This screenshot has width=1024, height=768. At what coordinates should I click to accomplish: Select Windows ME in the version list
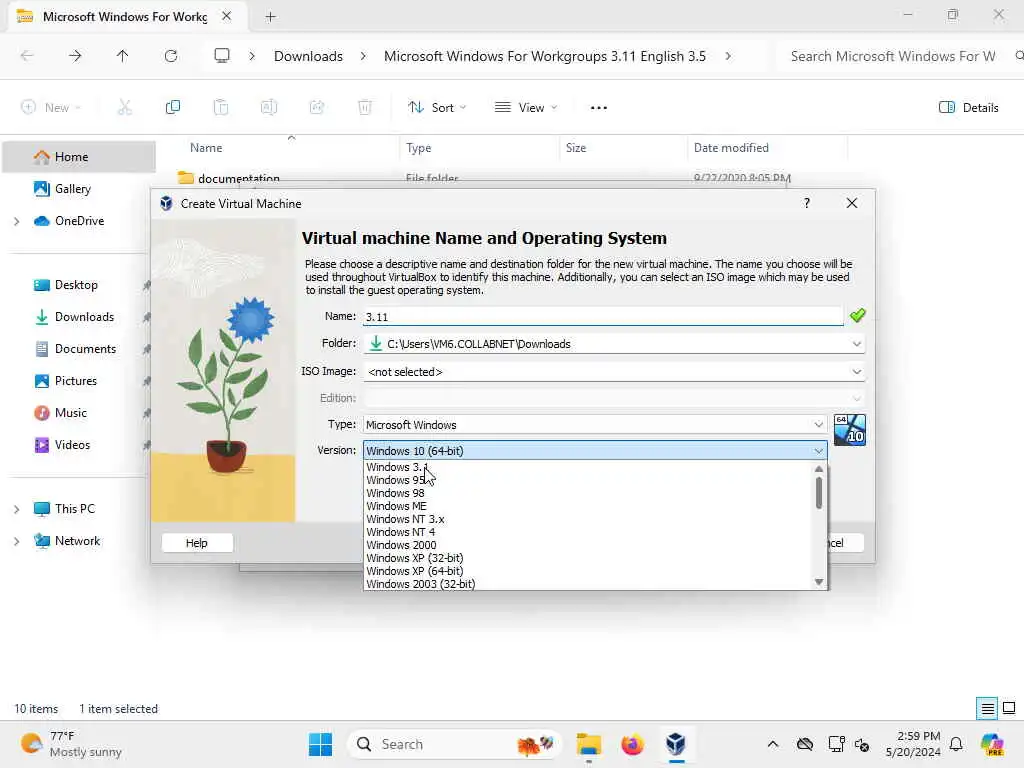pos(590,506)
